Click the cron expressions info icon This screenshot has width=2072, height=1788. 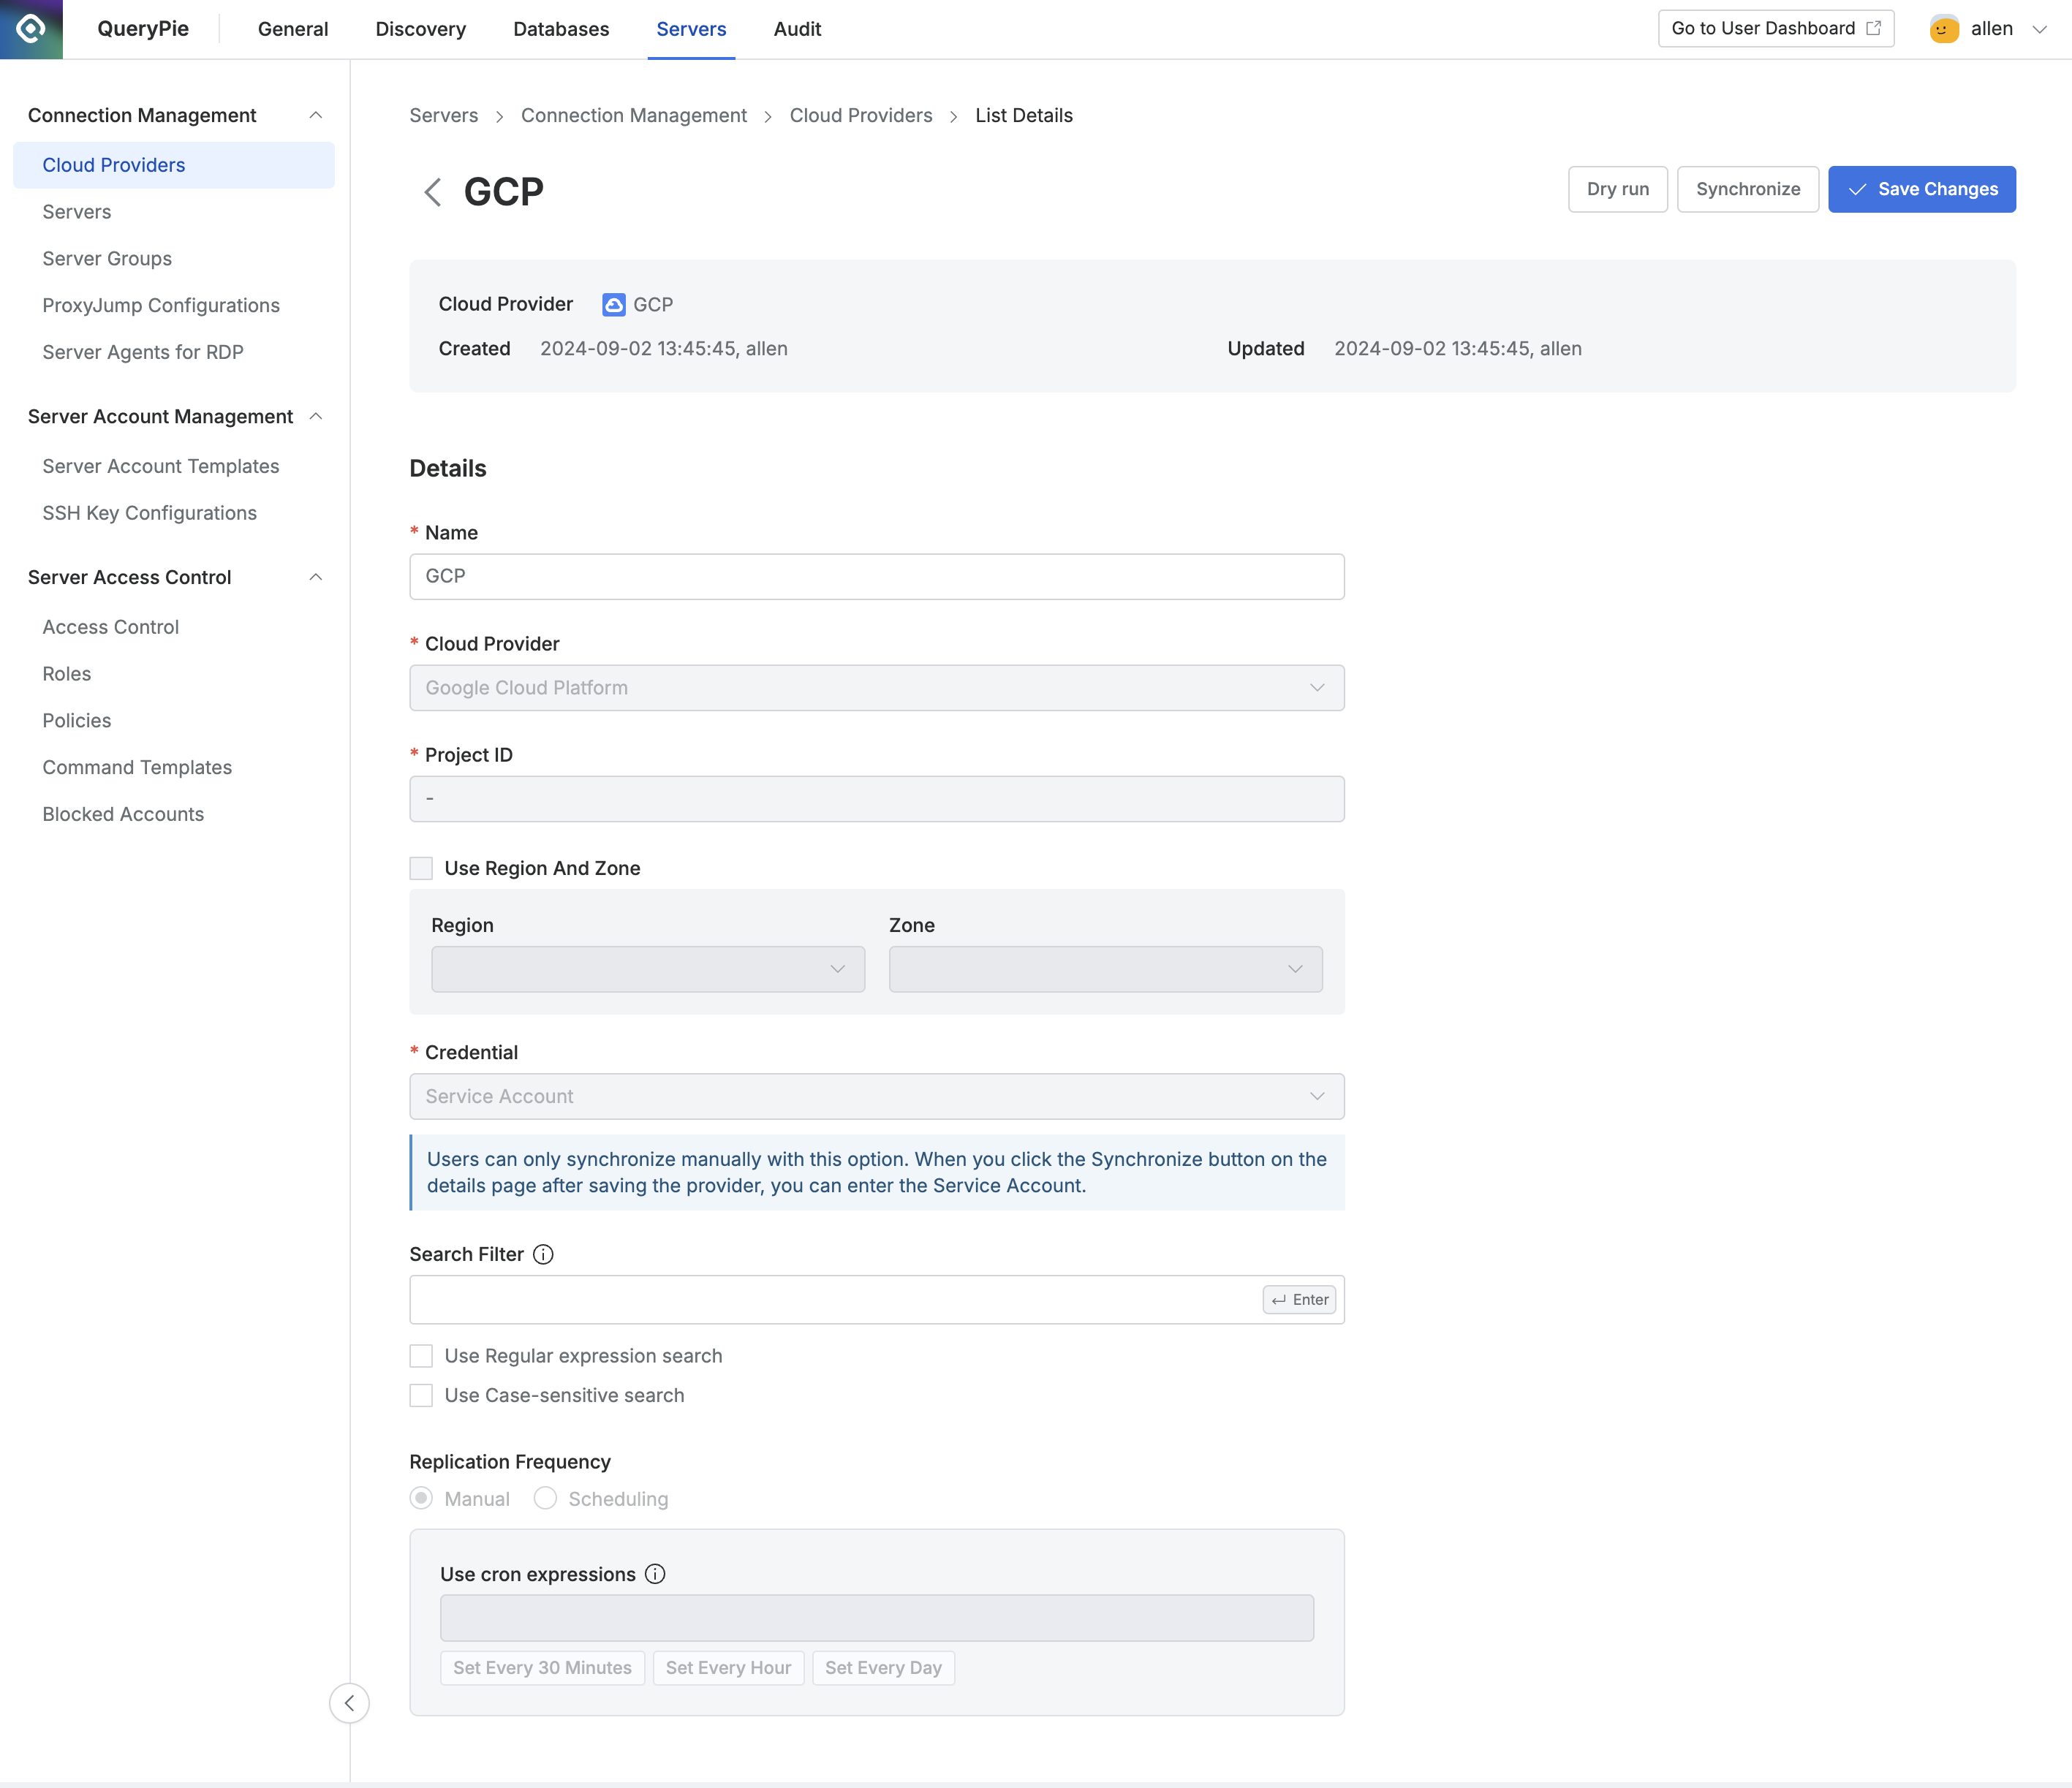[x=655, y=1574]
